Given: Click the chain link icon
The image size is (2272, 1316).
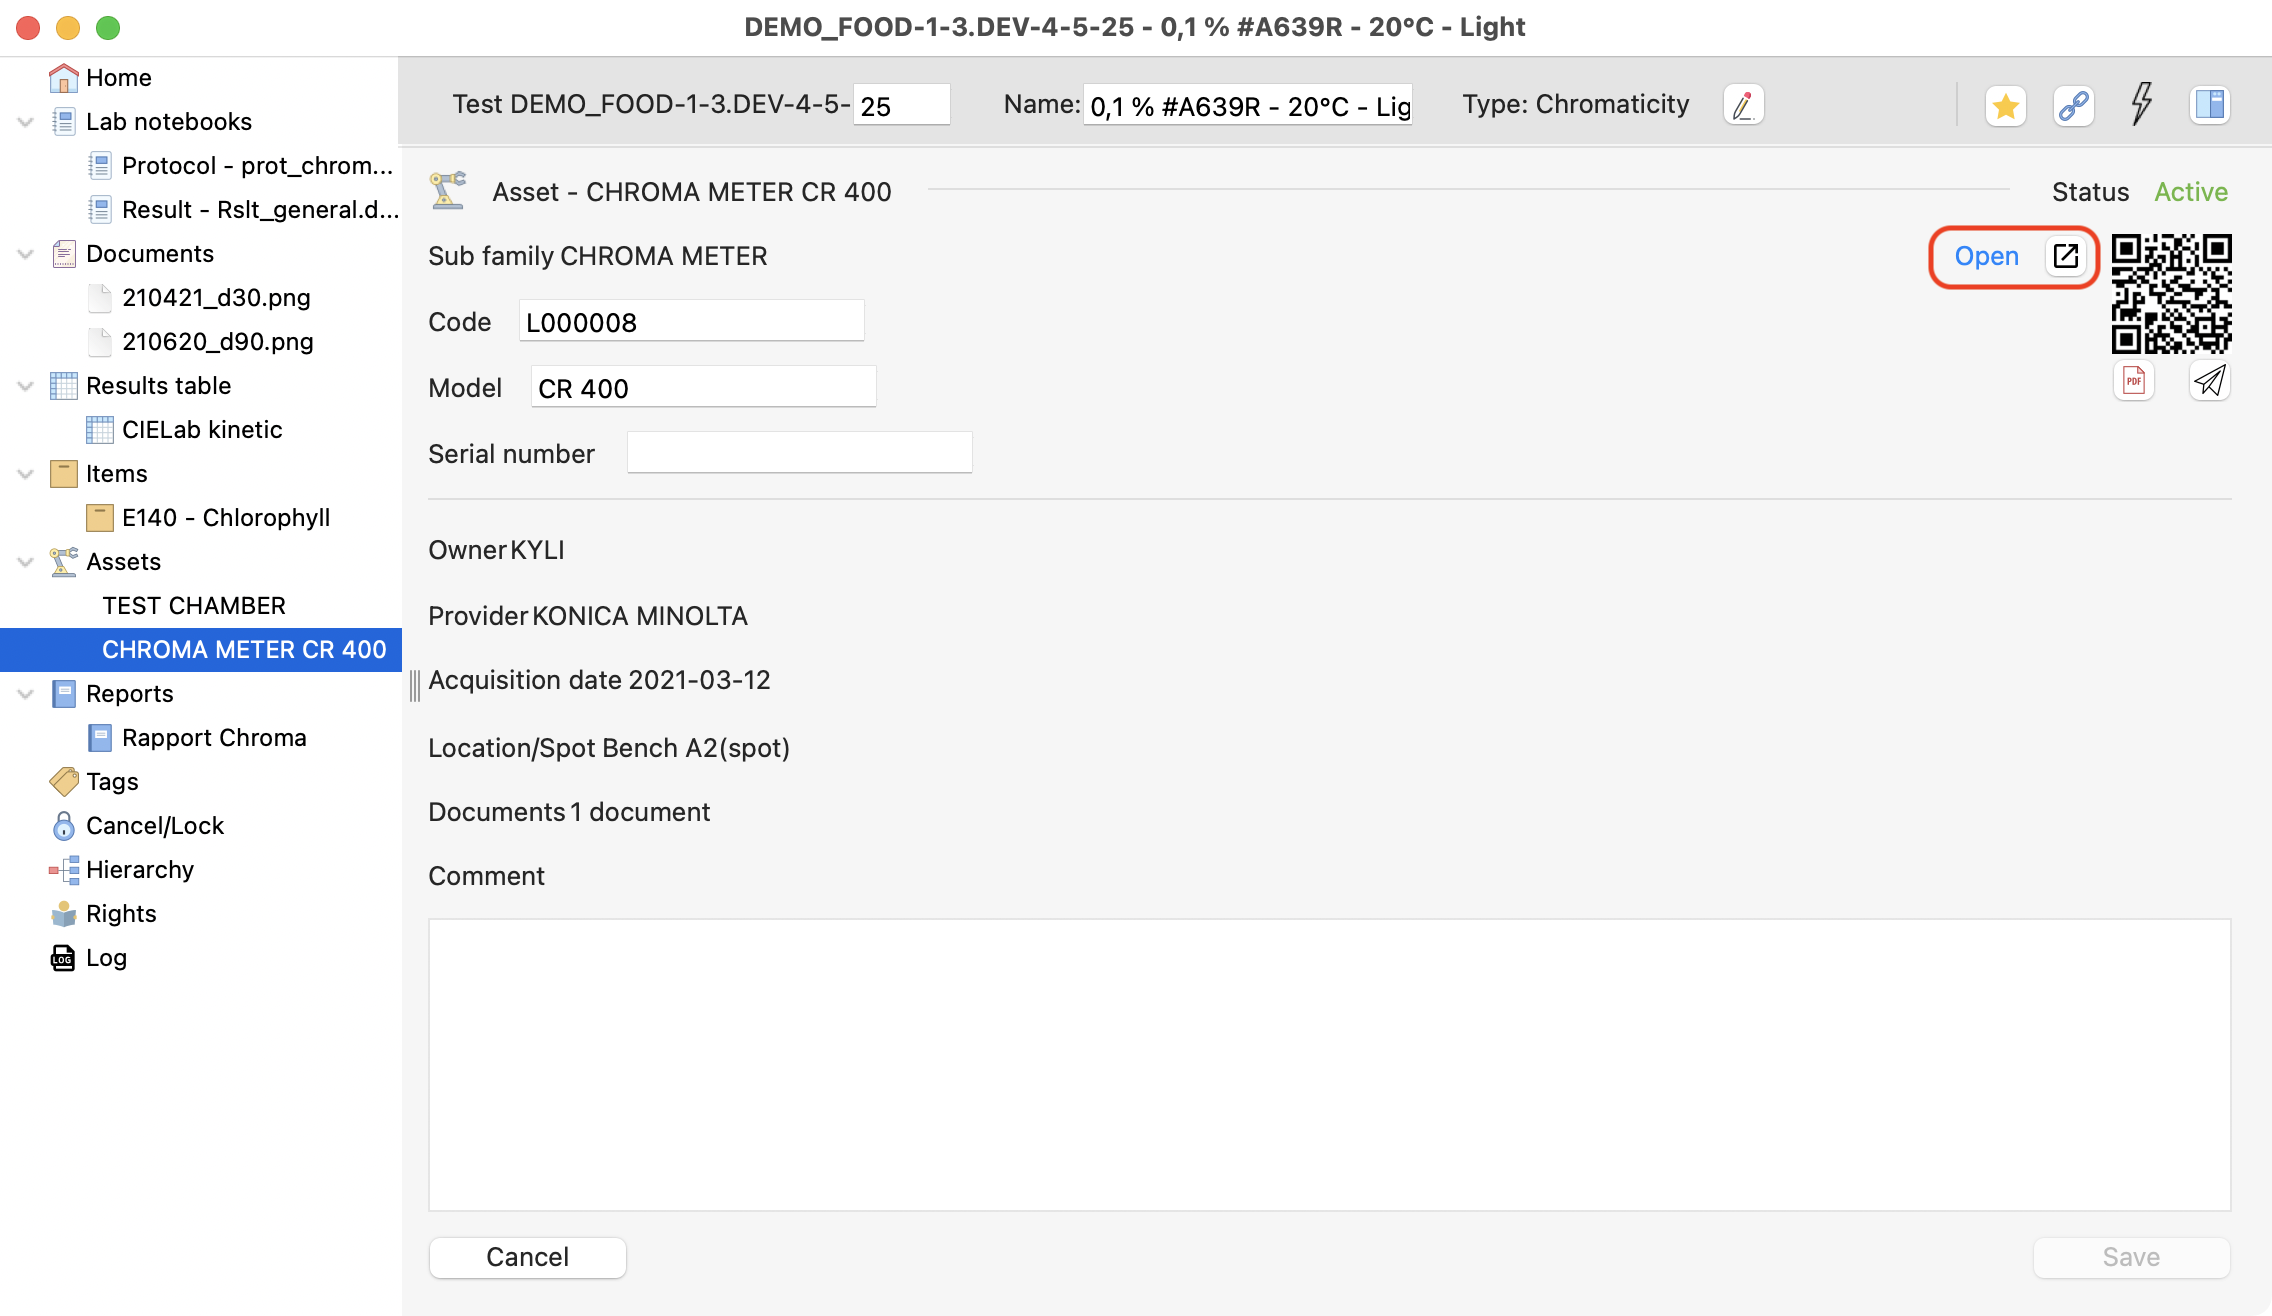Looking at the screenshot, I should point(2074,106).
